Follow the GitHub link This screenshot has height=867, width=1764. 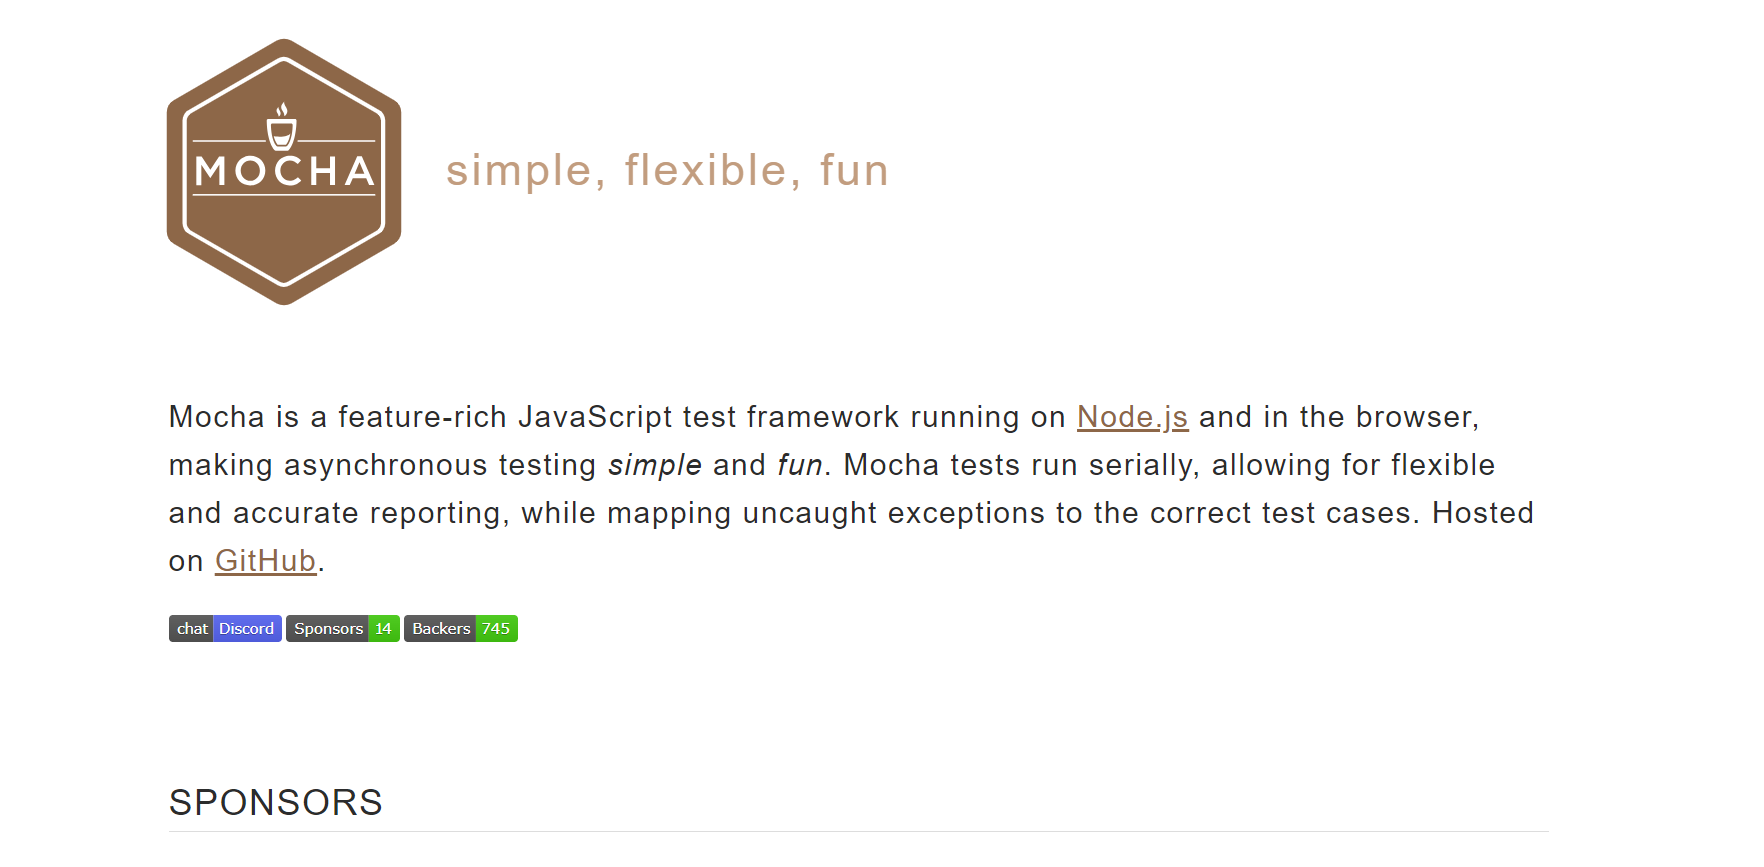click(265, 561)
